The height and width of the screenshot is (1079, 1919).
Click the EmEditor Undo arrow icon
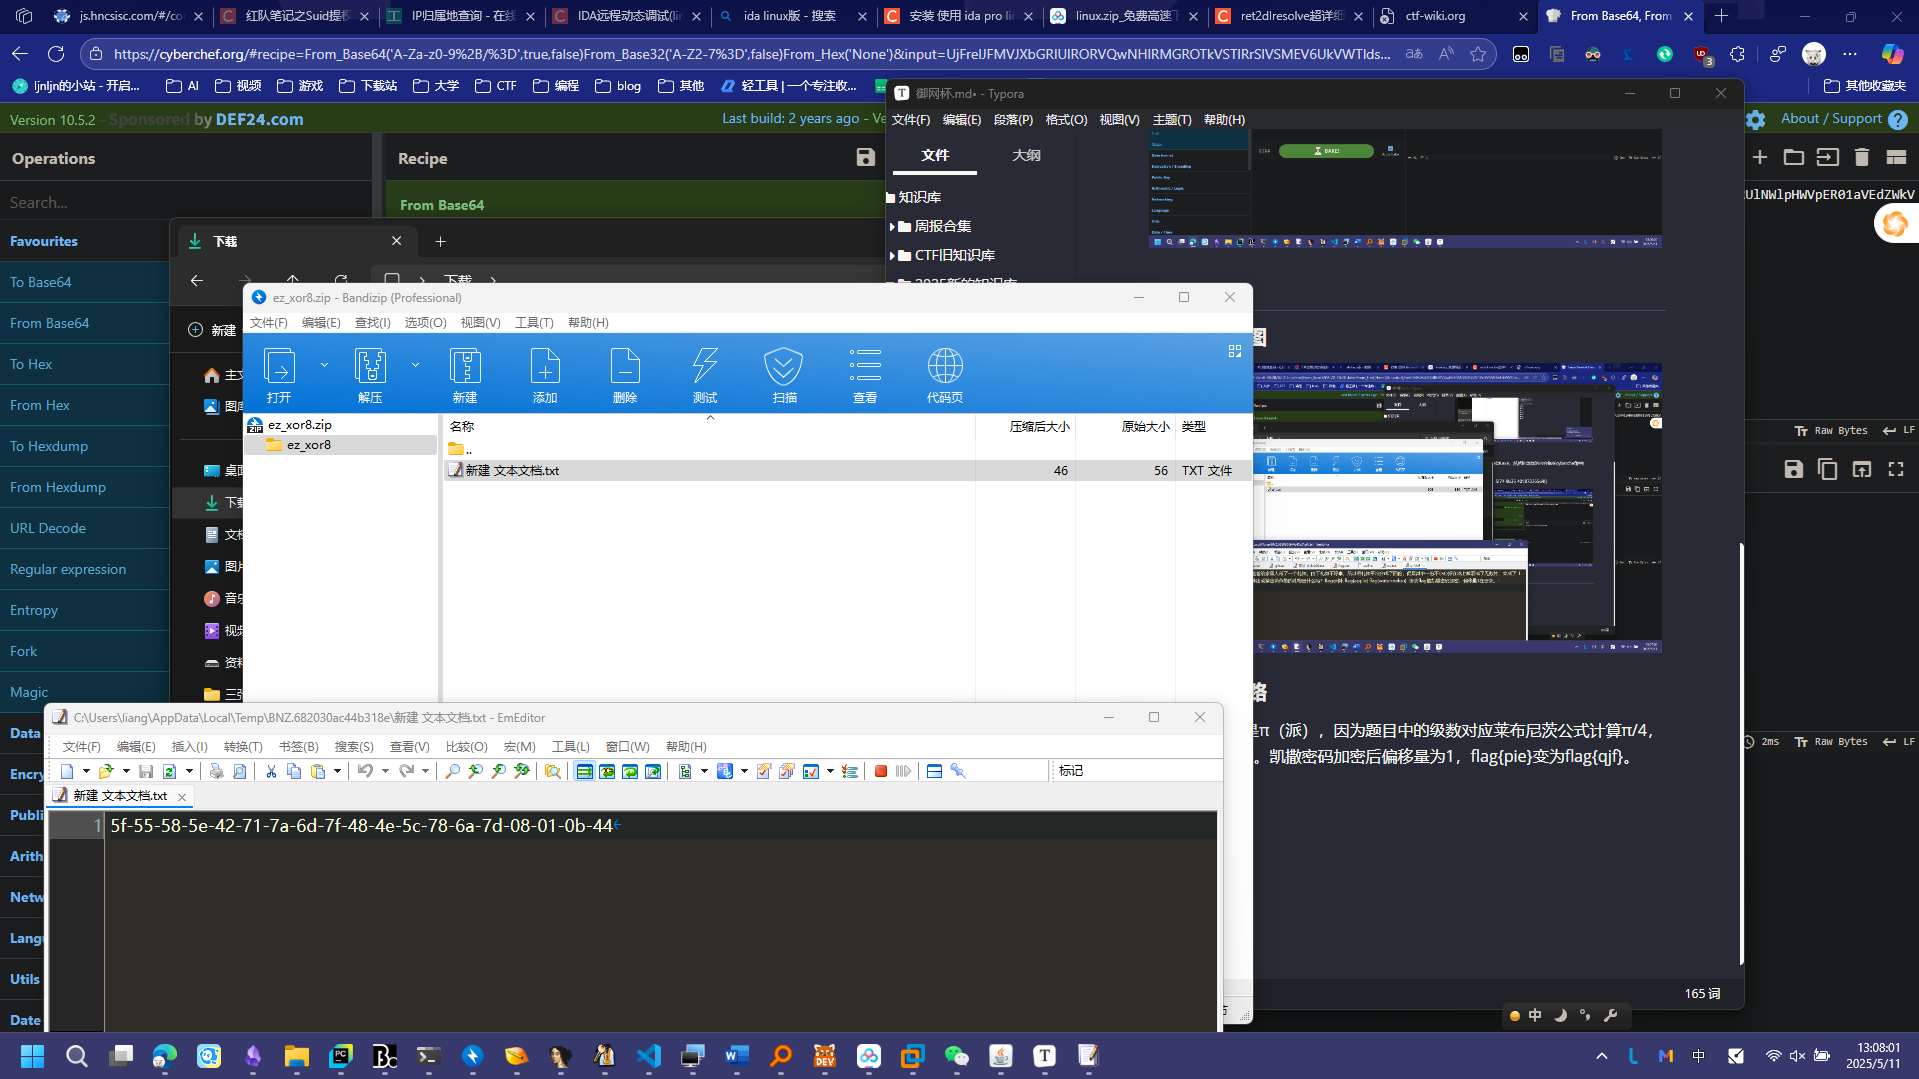(x=365, y=771)
